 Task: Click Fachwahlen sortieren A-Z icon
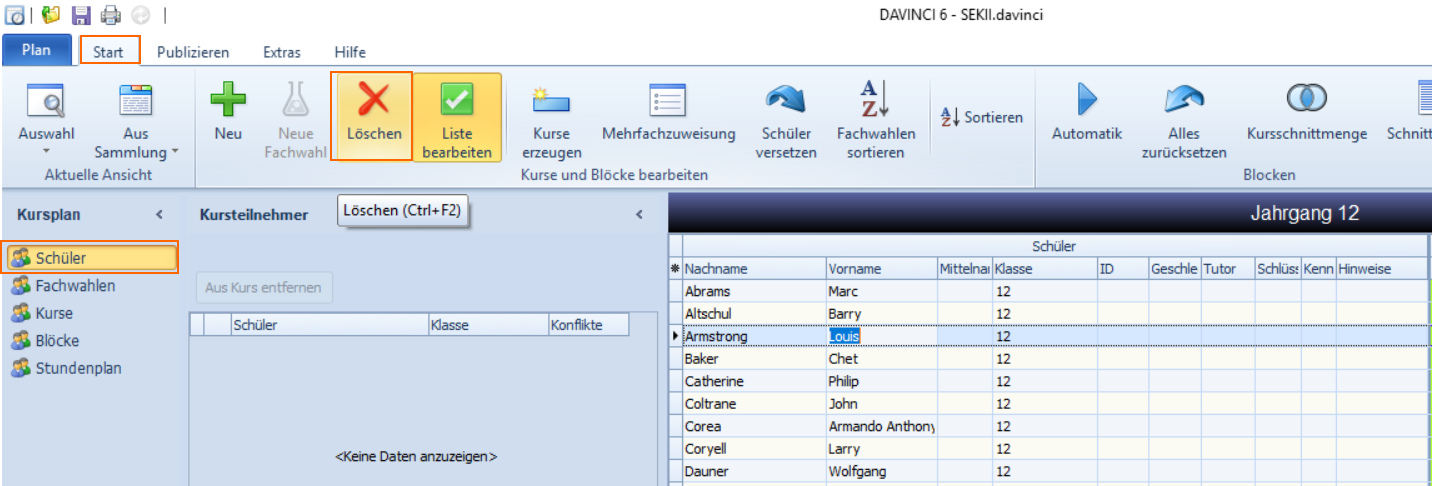(x=875, y=100)
